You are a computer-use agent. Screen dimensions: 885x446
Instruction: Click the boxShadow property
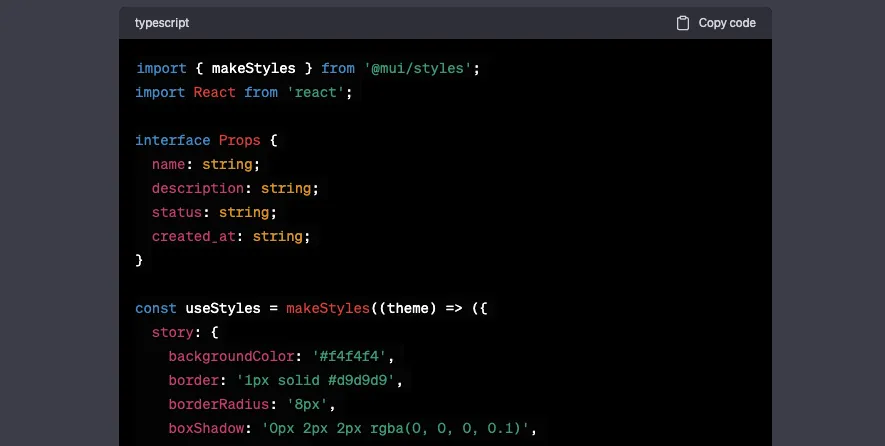tap(207, 428)
